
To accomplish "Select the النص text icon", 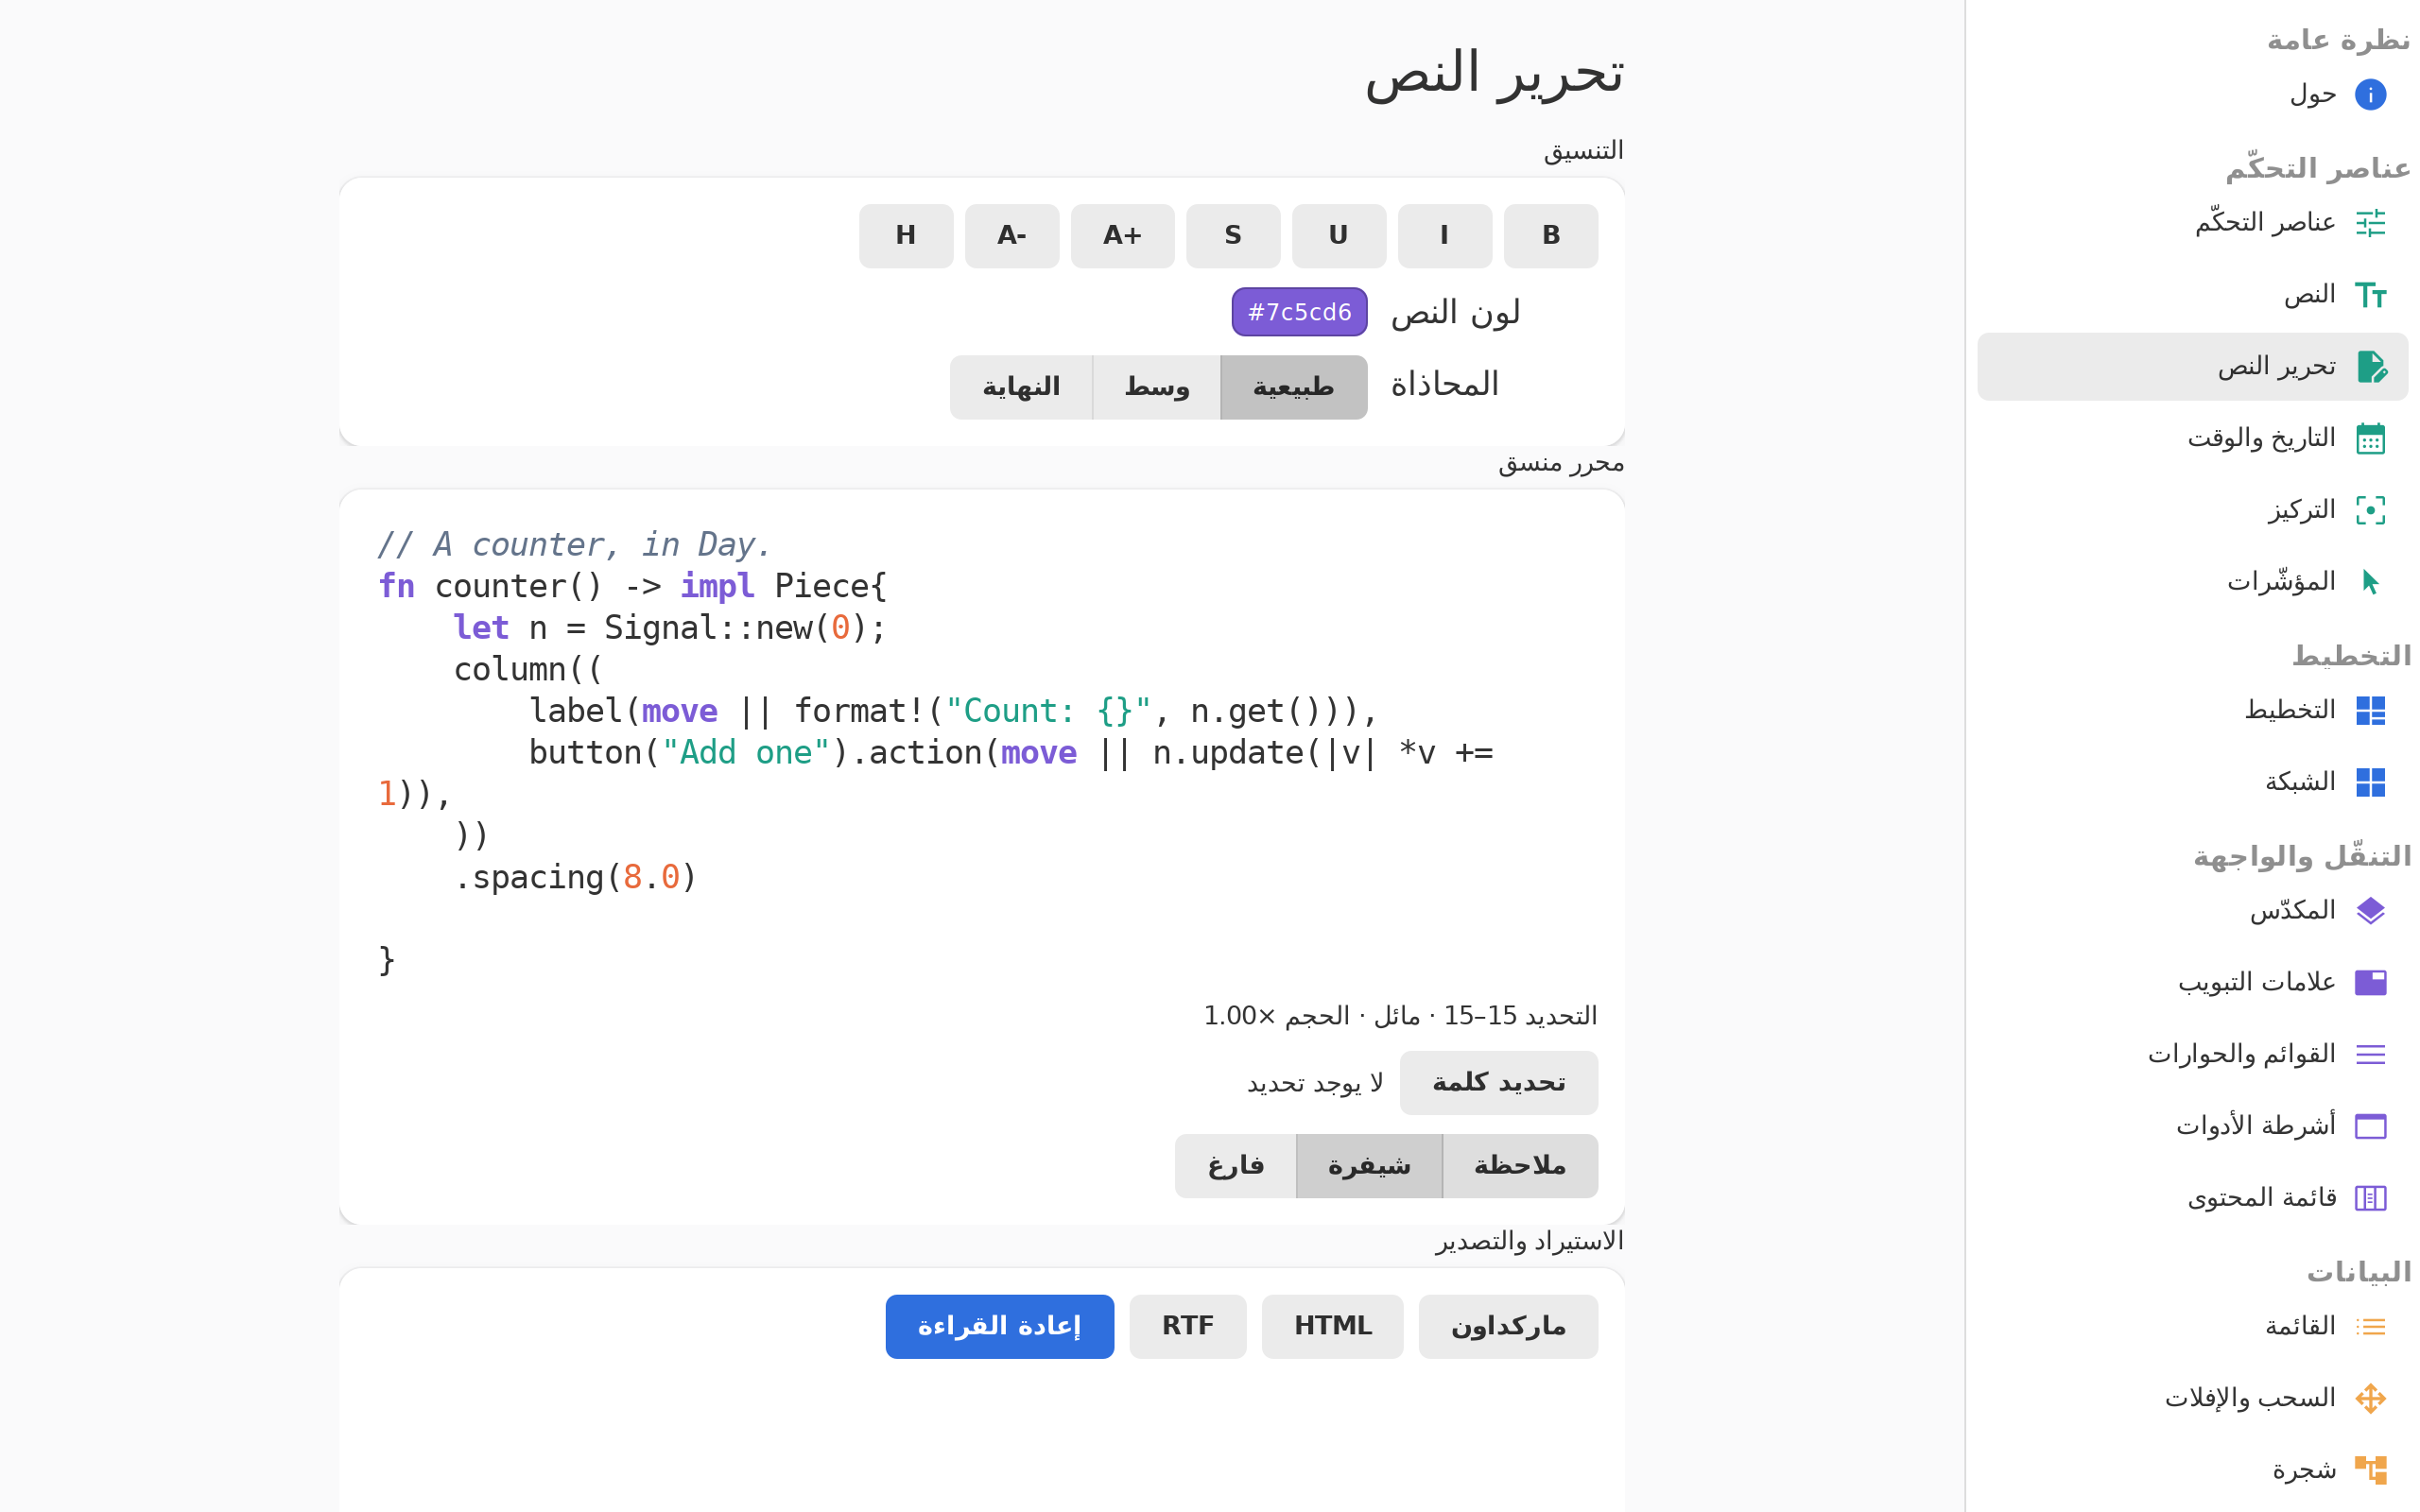I will click(x=2370, y=295).
